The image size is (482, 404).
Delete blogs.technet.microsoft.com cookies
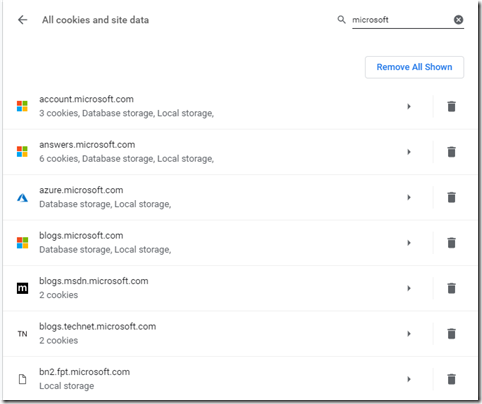[451, 334]
